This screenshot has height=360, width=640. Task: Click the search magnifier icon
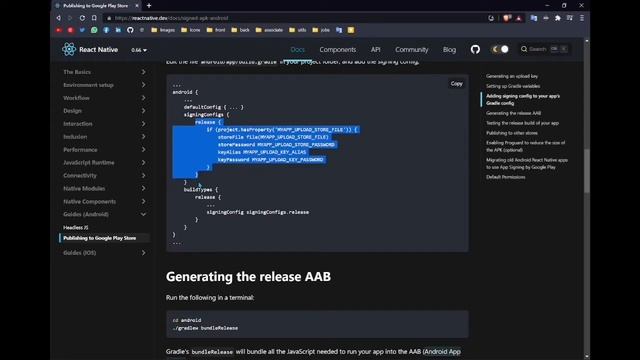[x=524, y=49]
